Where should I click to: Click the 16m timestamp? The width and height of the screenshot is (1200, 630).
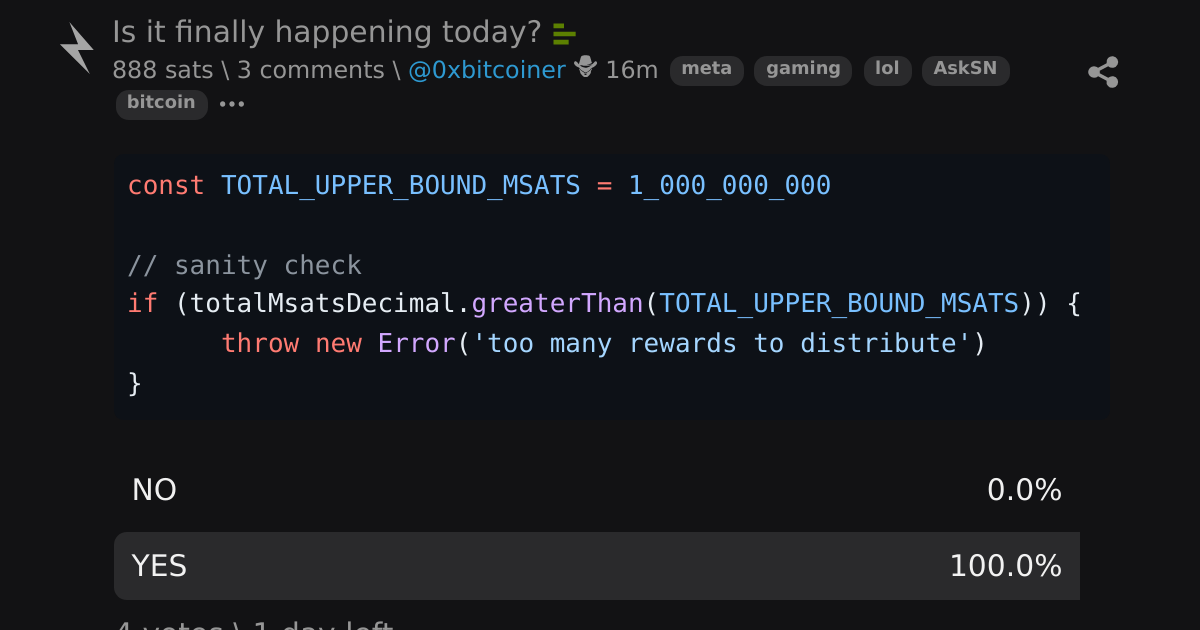coord(632,70)
